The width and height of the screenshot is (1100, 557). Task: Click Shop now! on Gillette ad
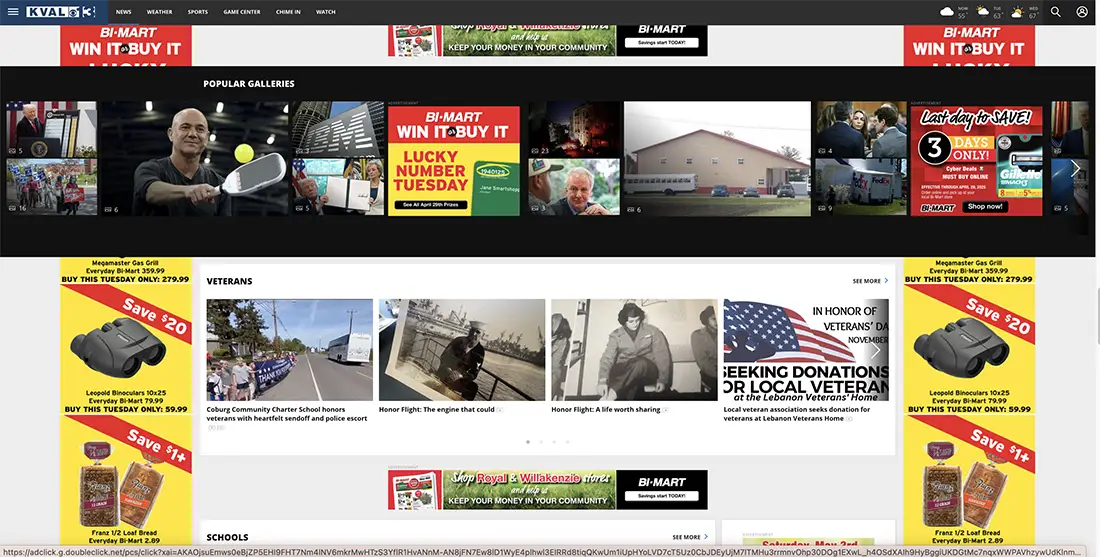(x=985, y=207)
